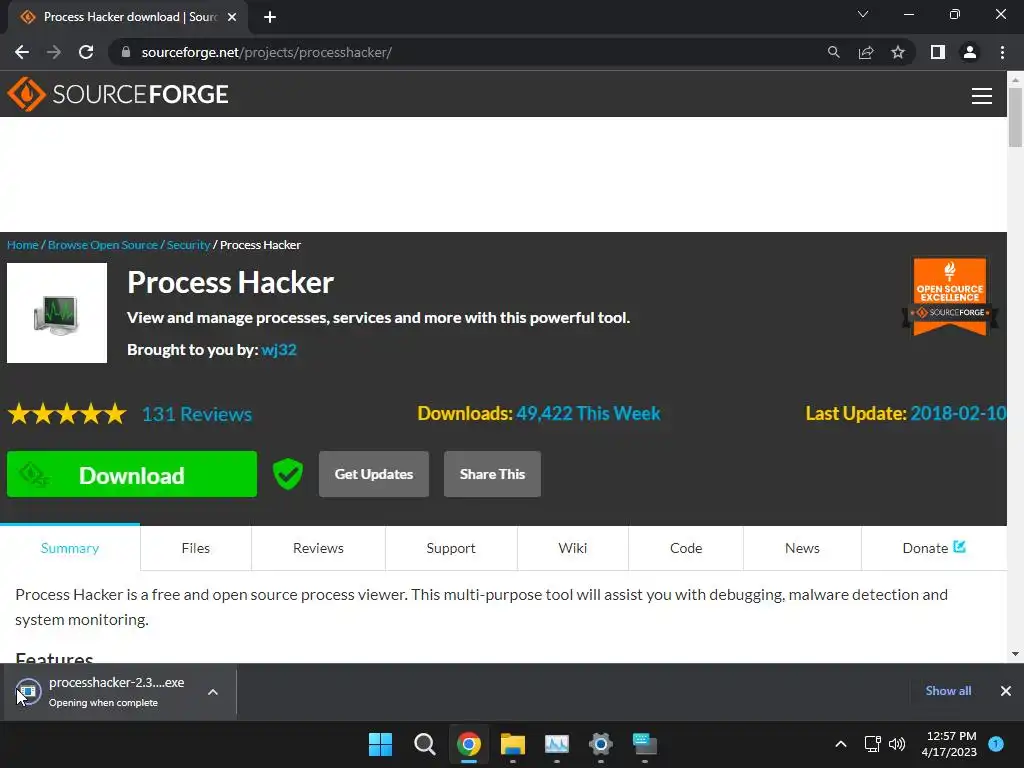Open the News tab

[802, 548]
